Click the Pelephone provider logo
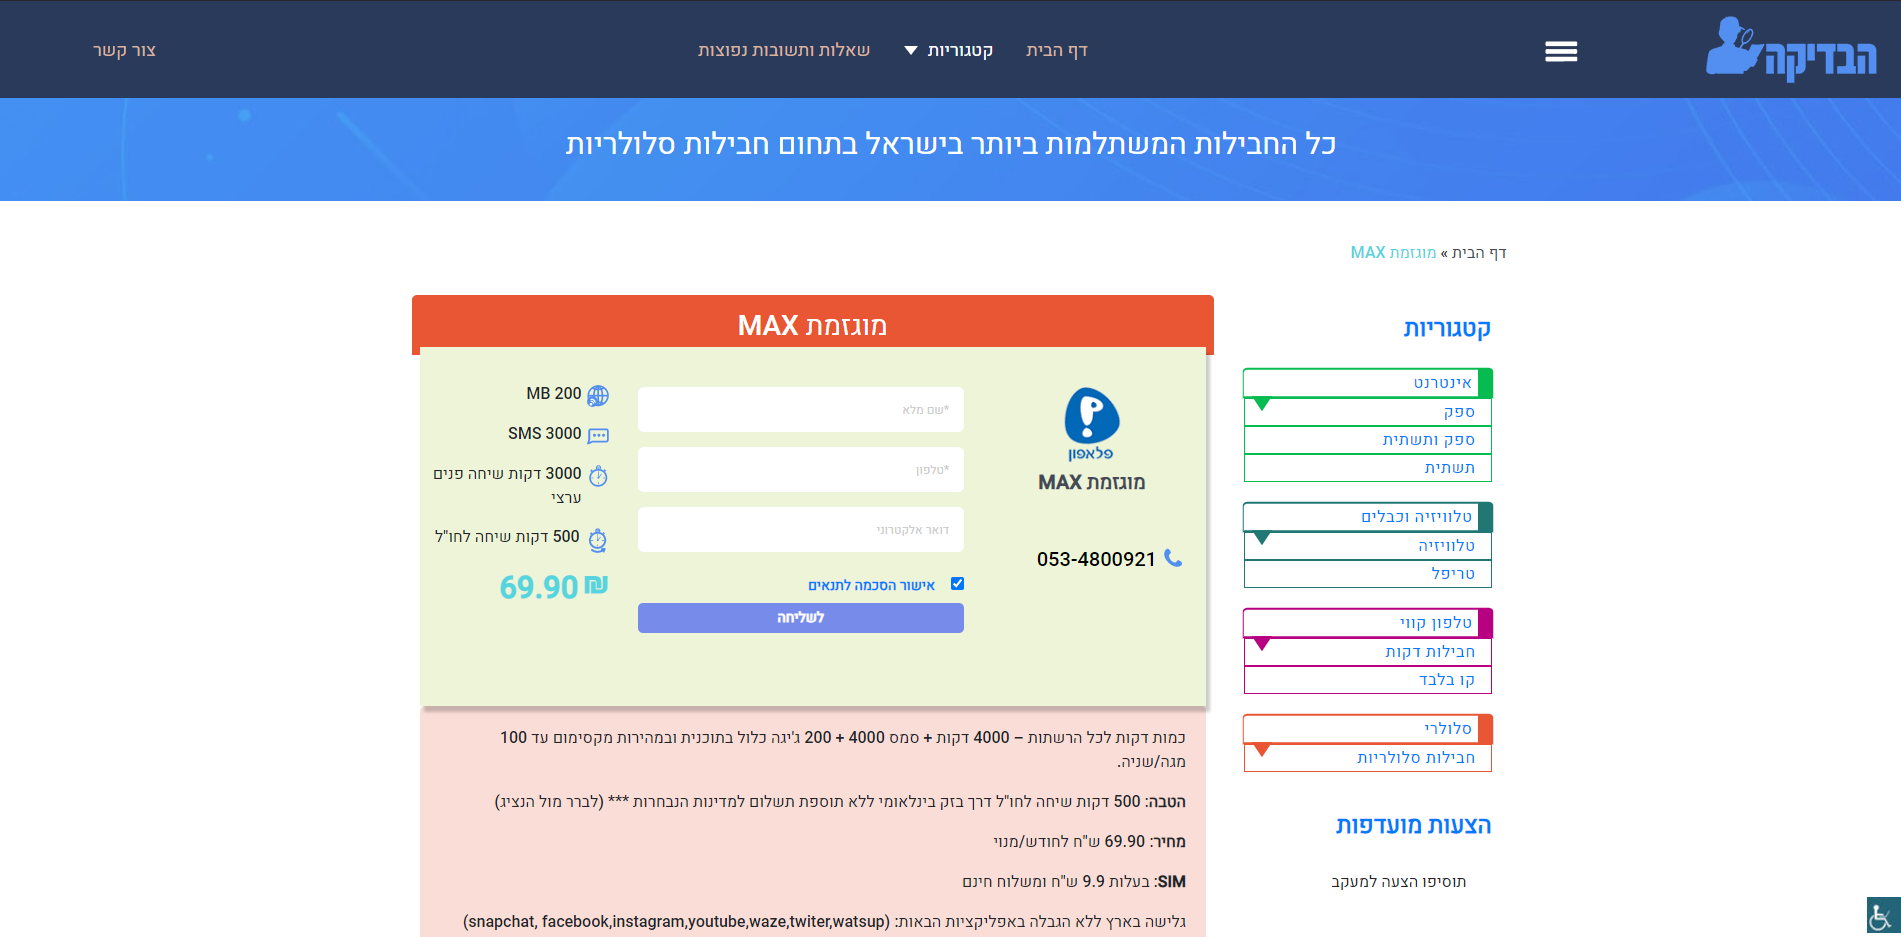1901x937 pixels. point(1091,424)
